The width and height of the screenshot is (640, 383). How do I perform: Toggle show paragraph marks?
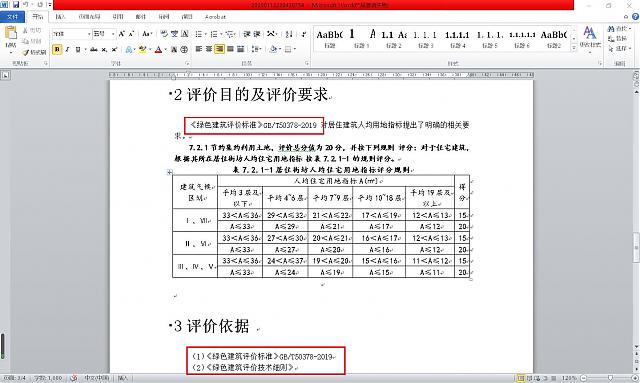(304, 34)
